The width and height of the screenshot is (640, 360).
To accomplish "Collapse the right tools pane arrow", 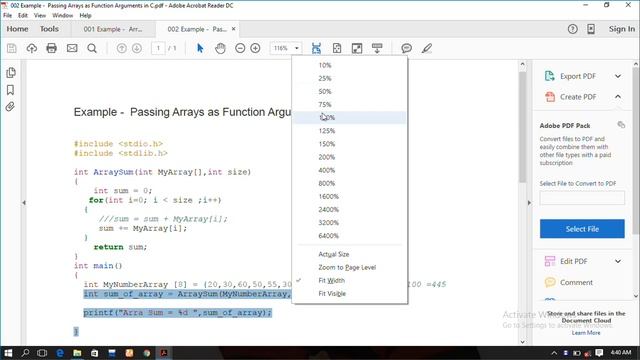I will coord(529,202).
